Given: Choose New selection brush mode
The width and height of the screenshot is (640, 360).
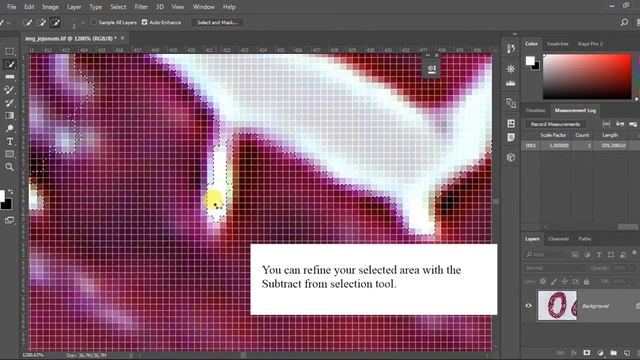Looking at the screenshot, I should pos(27,22).
